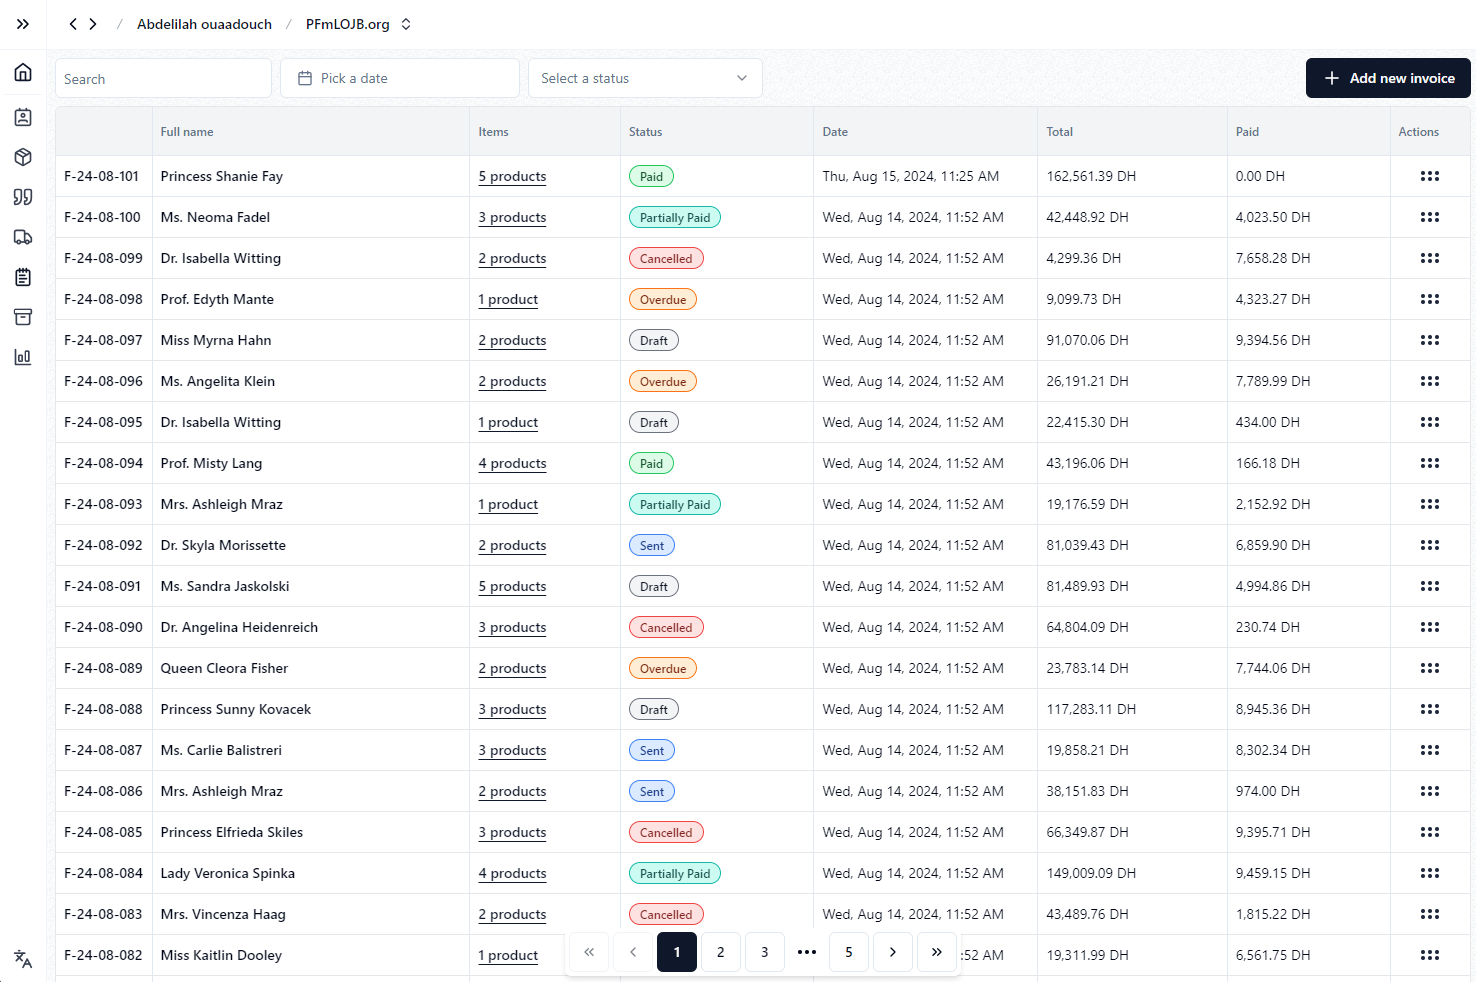Click the Add new invoice button
1476x982 pixels.
pyautogui.click(x=1388, y=77)
